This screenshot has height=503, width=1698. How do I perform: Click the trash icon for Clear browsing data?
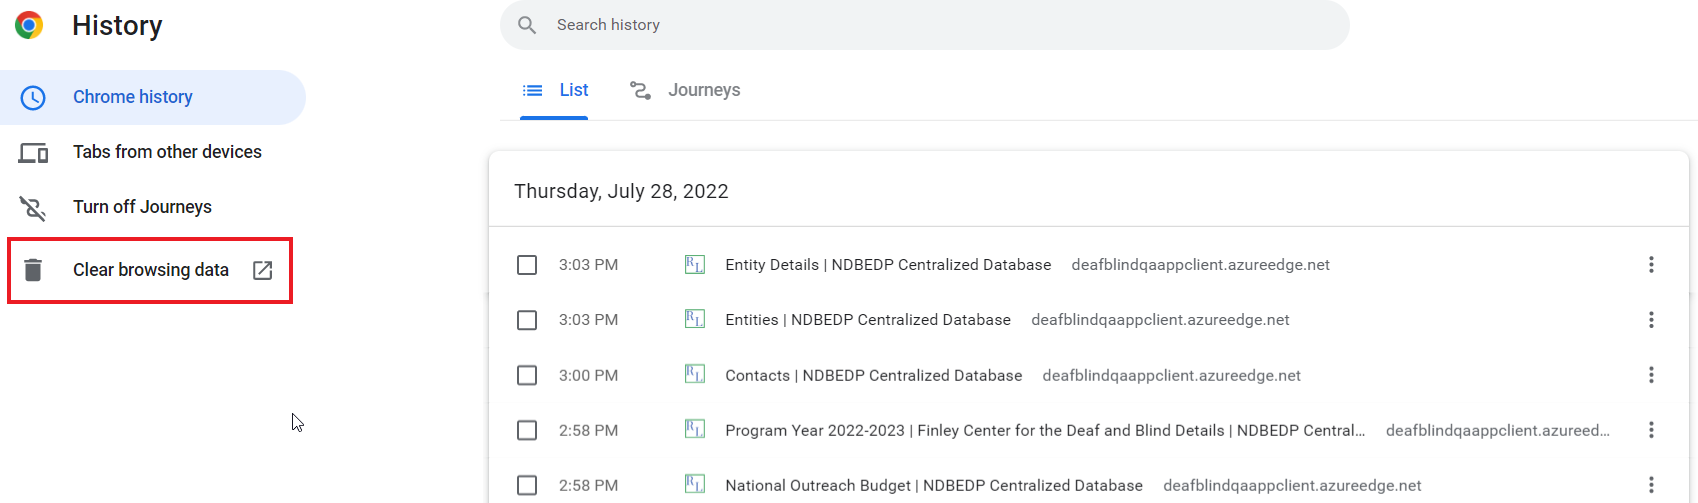click(x=33, y=270)
